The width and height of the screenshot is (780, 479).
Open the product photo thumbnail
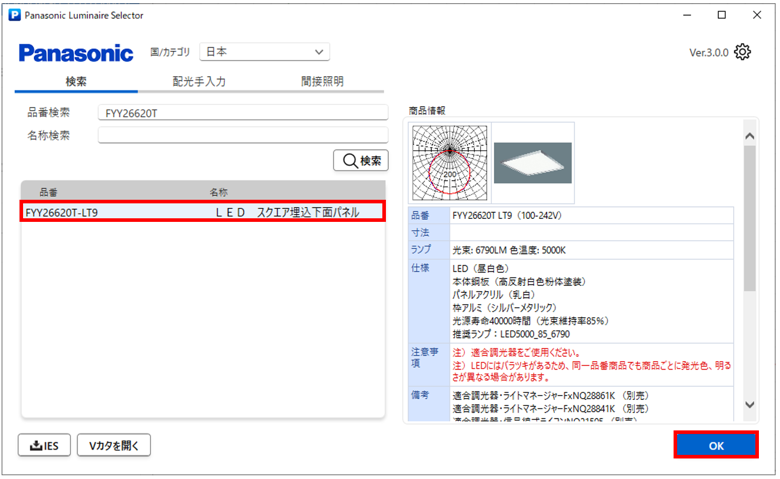point(533,160)
